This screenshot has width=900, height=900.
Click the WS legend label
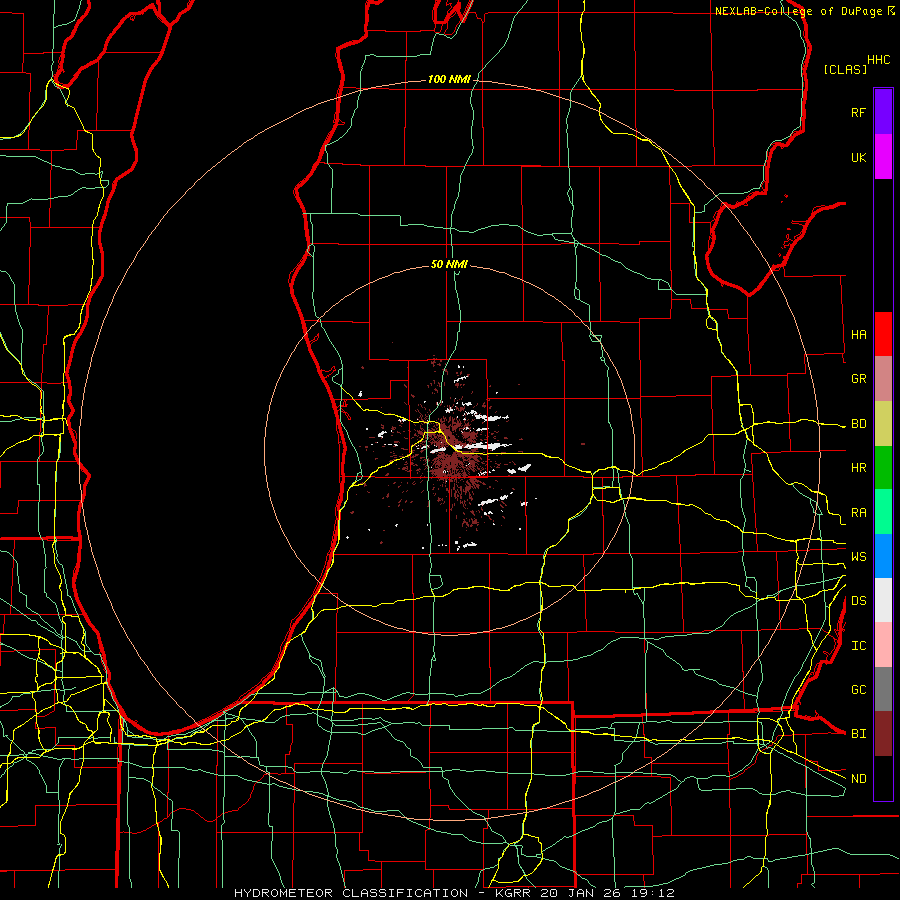(x=858, y=557)
